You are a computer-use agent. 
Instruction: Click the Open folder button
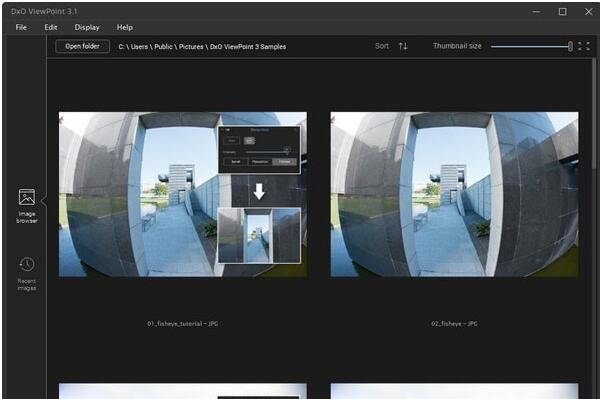click(82, 46)
